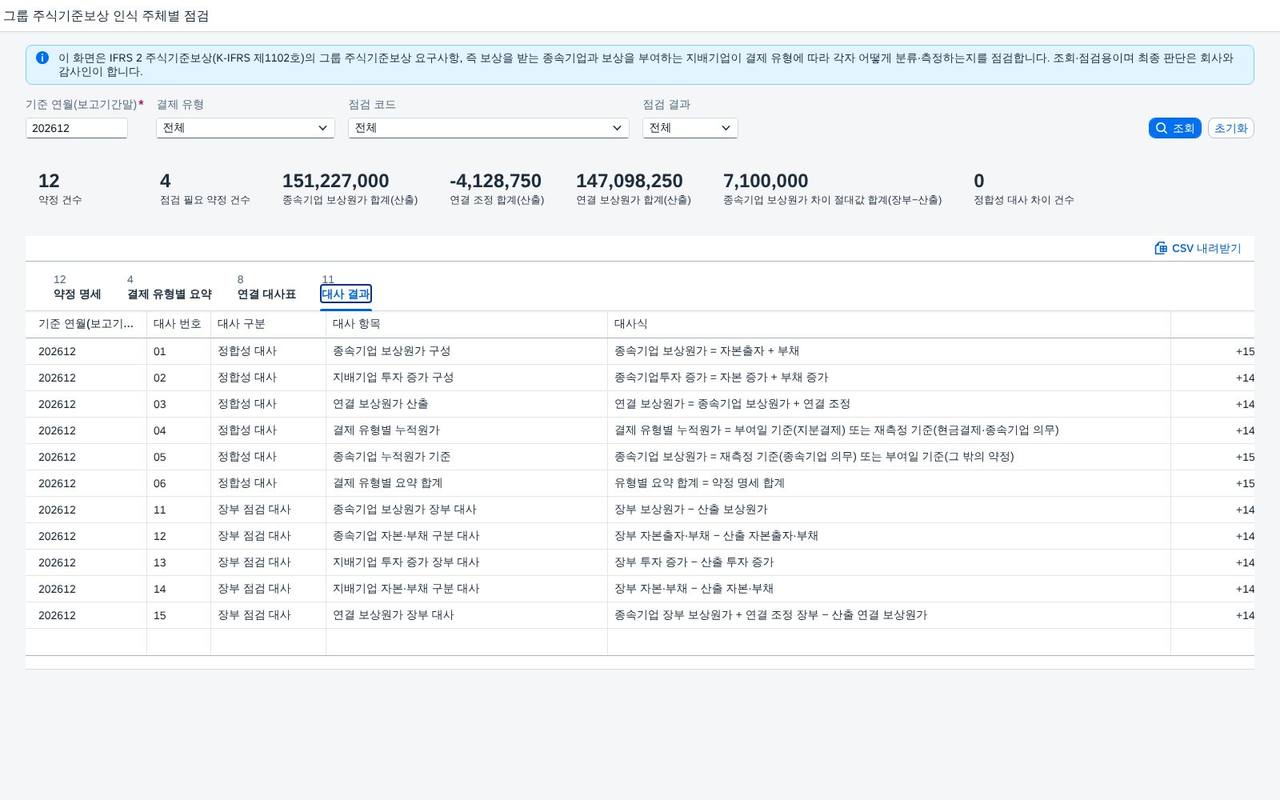This screenshot has height=800, width=1280.
Task: Click the 대사 구분 column header
Action: coord(268,324)
